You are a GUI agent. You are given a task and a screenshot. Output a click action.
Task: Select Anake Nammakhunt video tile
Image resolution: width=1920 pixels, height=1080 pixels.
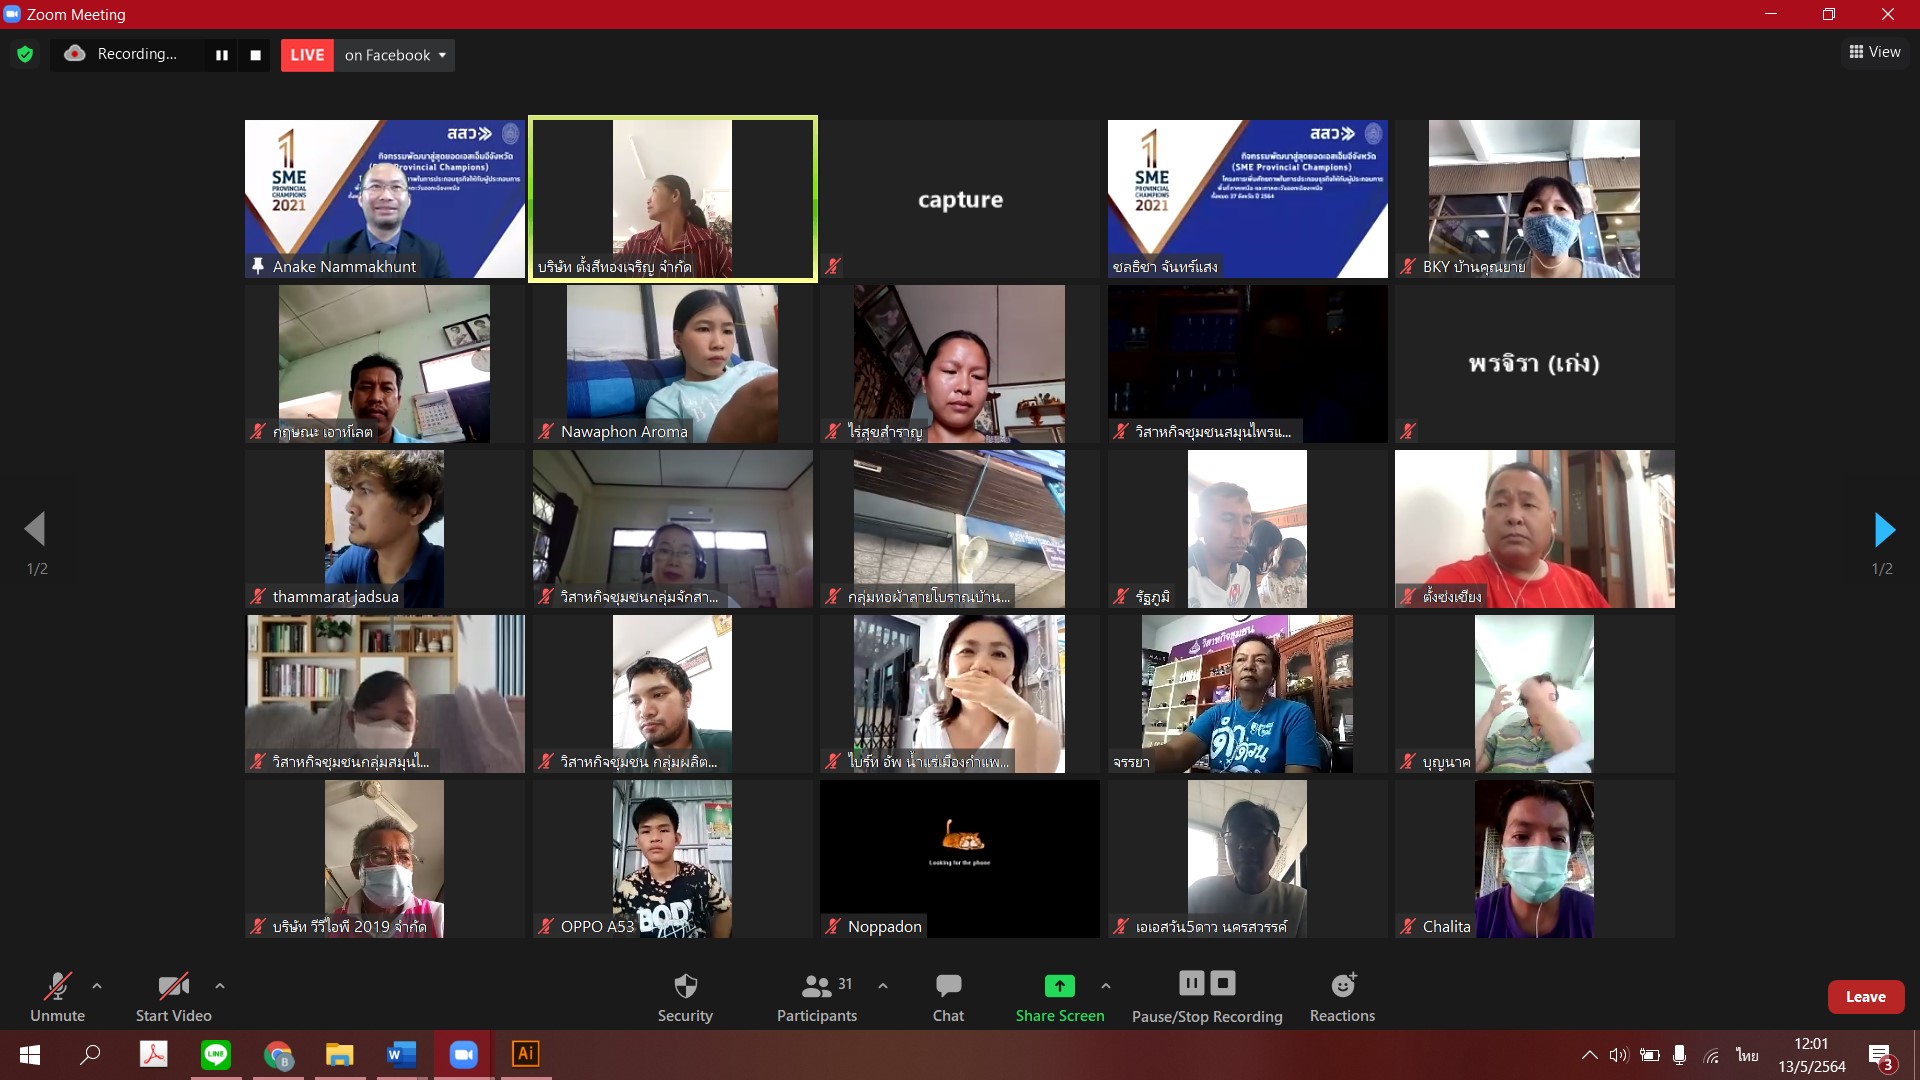coord(384,198)
